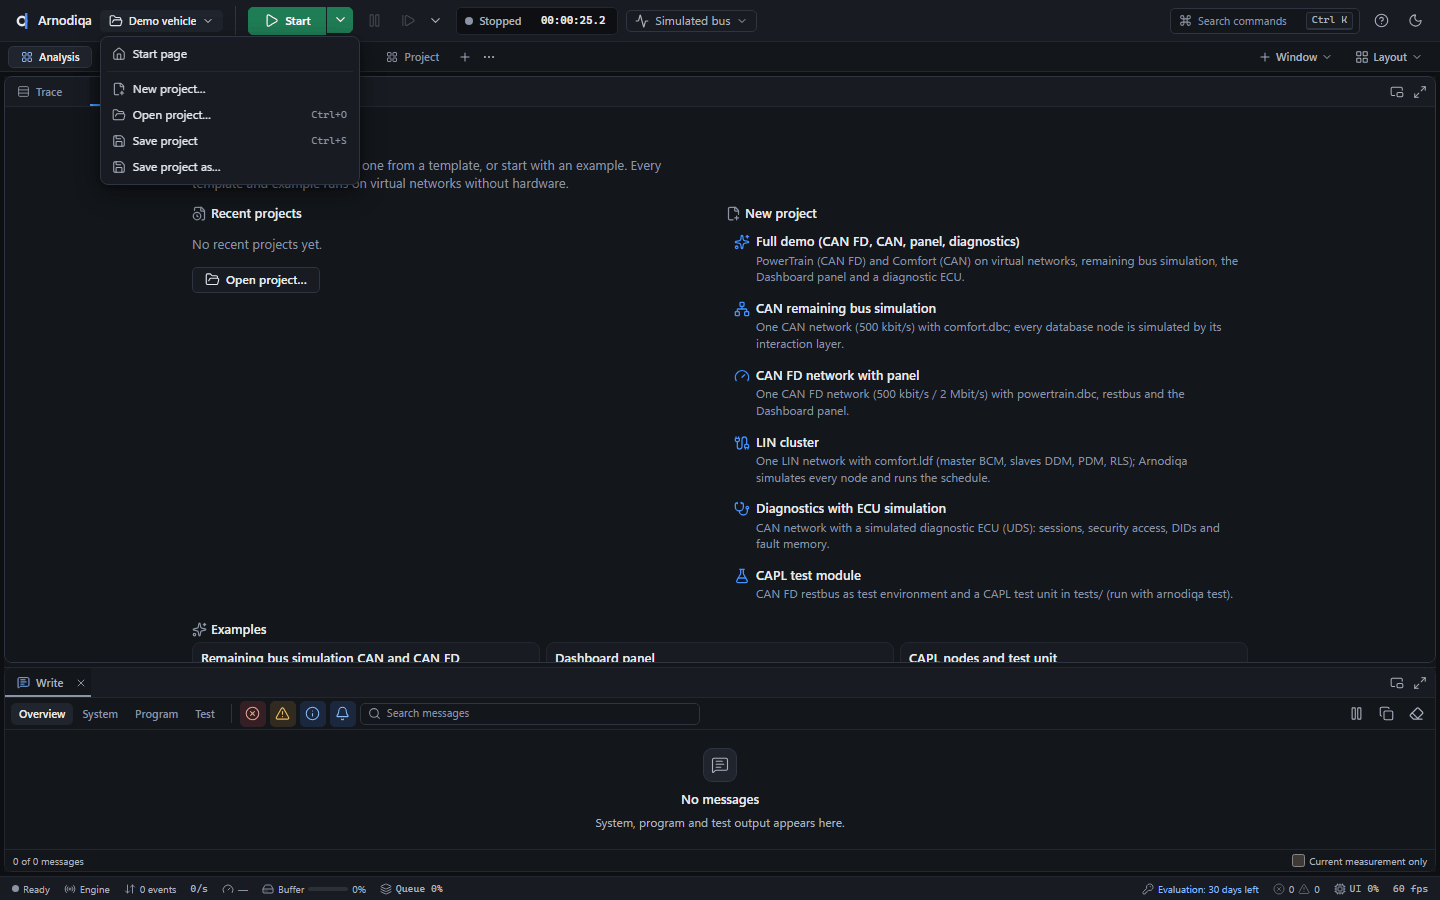The image size is (1440, 900).
Task: Expand the step options chevron
Action: point(435,21)
